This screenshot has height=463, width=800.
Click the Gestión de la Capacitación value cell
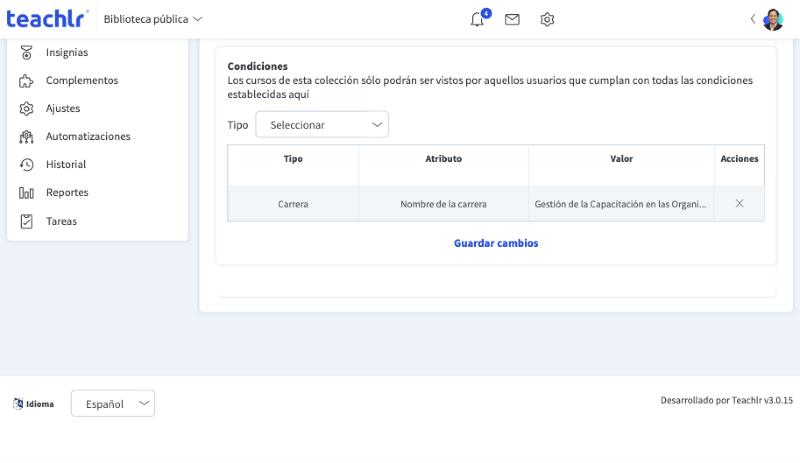click(x=621, y=204)
